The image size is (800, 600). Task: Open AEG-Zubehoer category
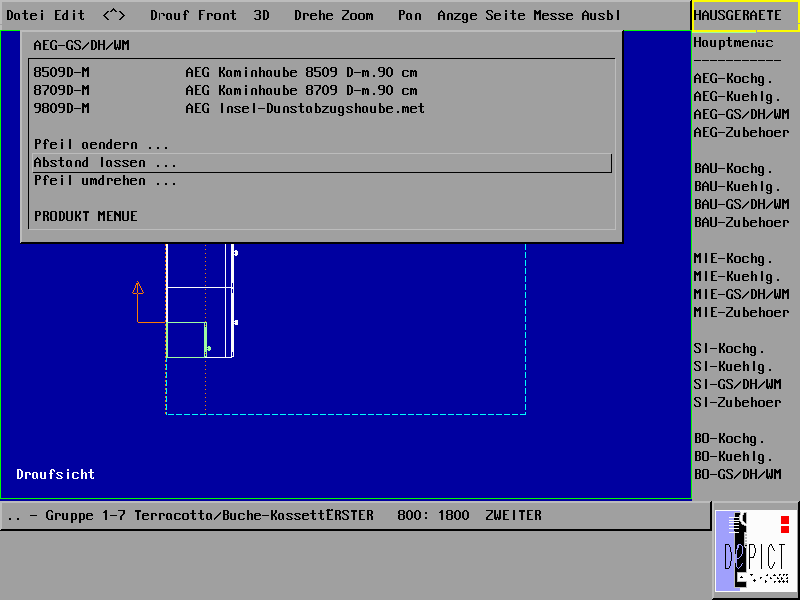741,133
